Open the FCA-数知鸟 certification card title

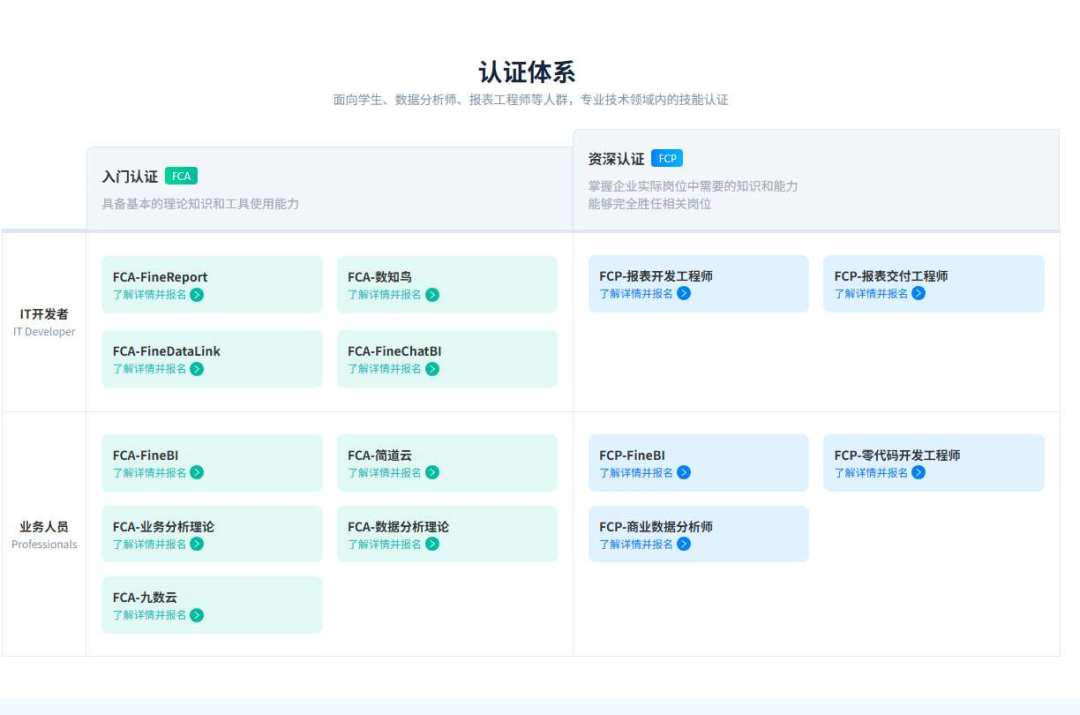(380, 277)
